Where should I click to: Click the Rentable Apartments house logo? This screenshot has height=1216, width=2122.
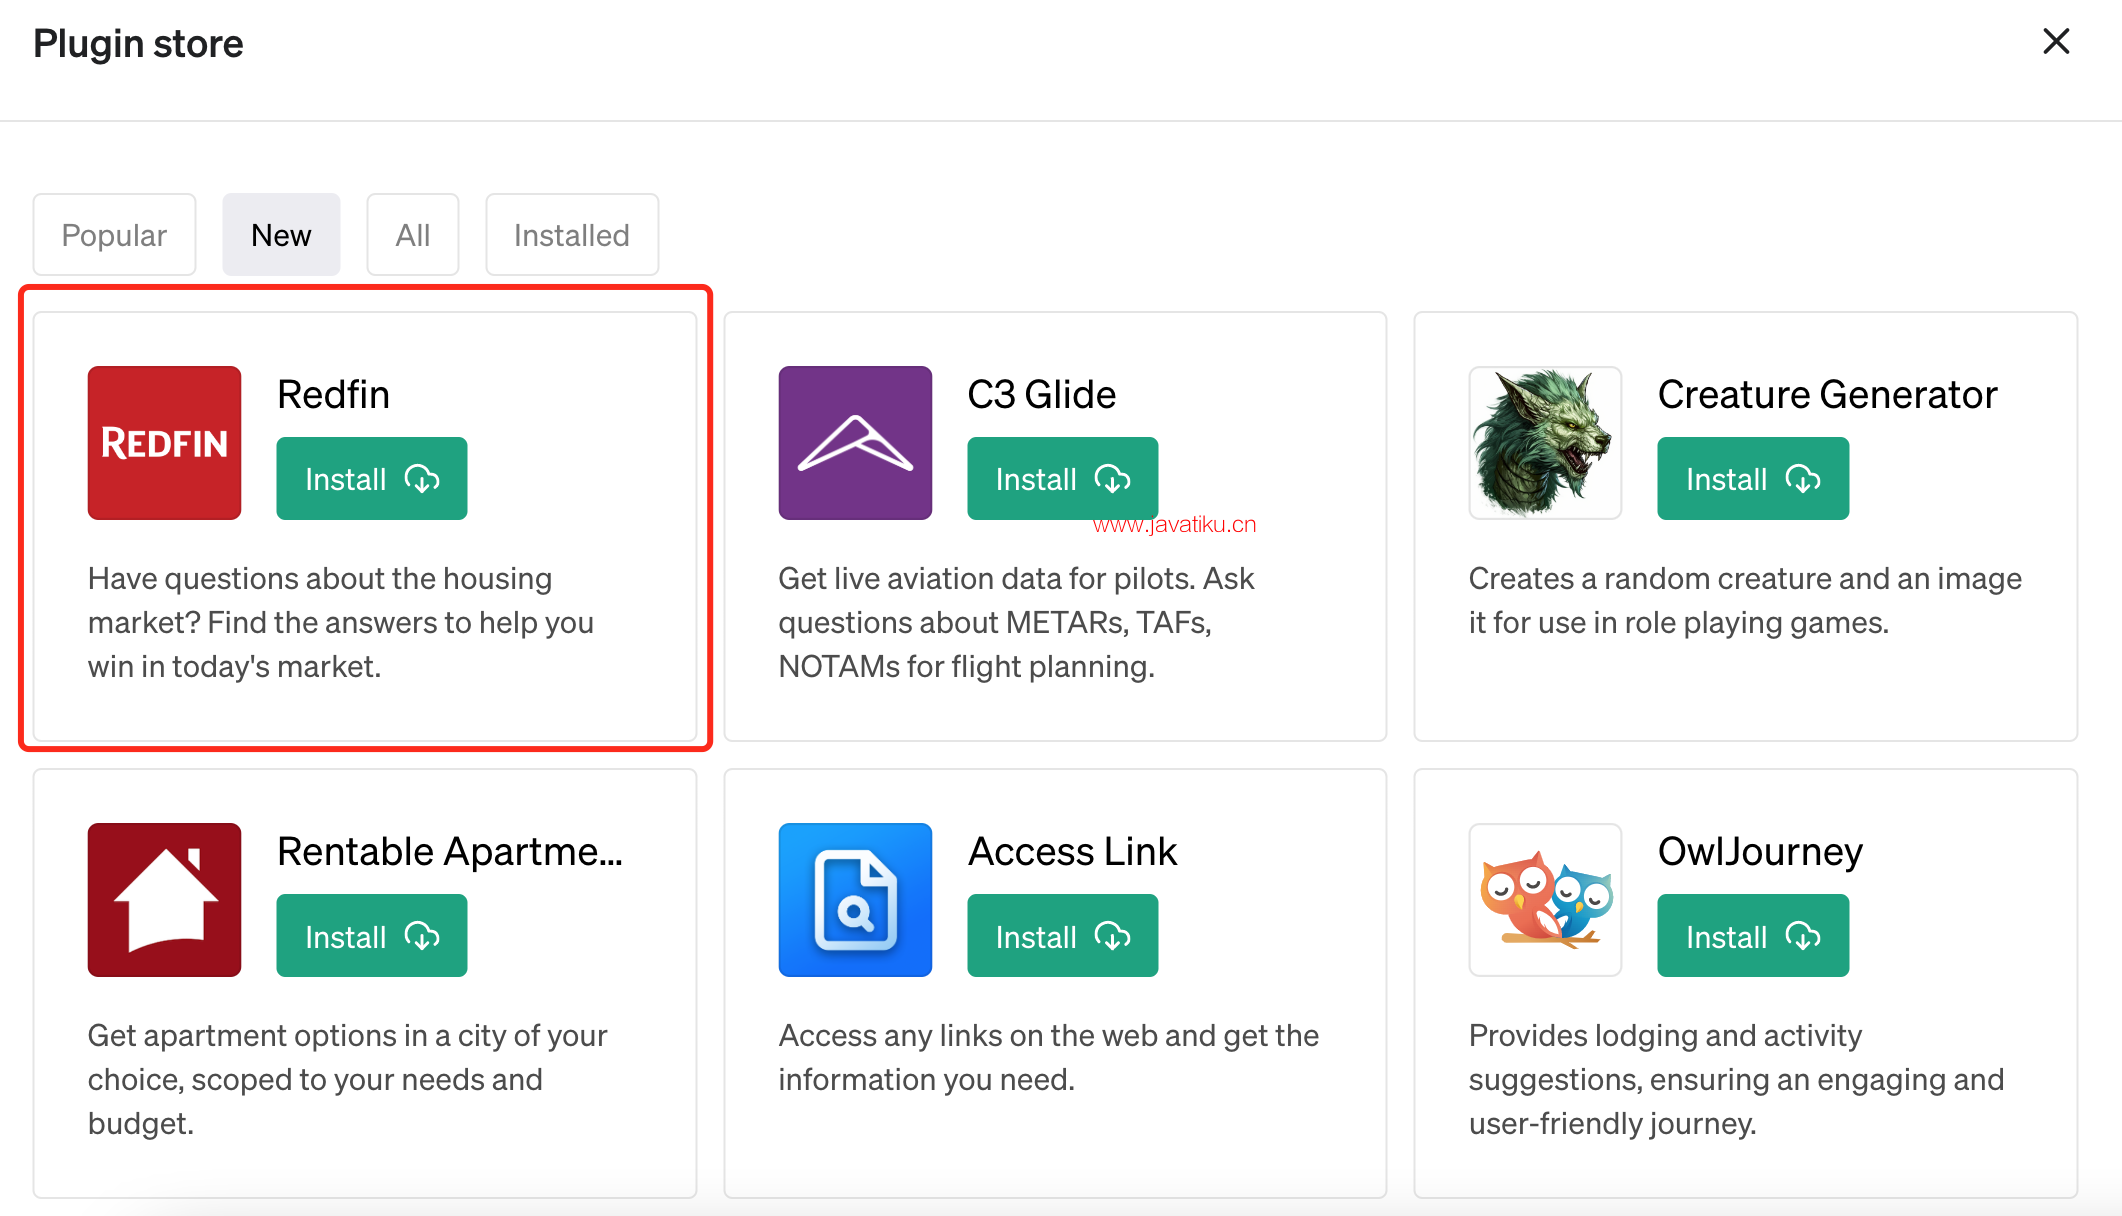(x=164, y=899)
